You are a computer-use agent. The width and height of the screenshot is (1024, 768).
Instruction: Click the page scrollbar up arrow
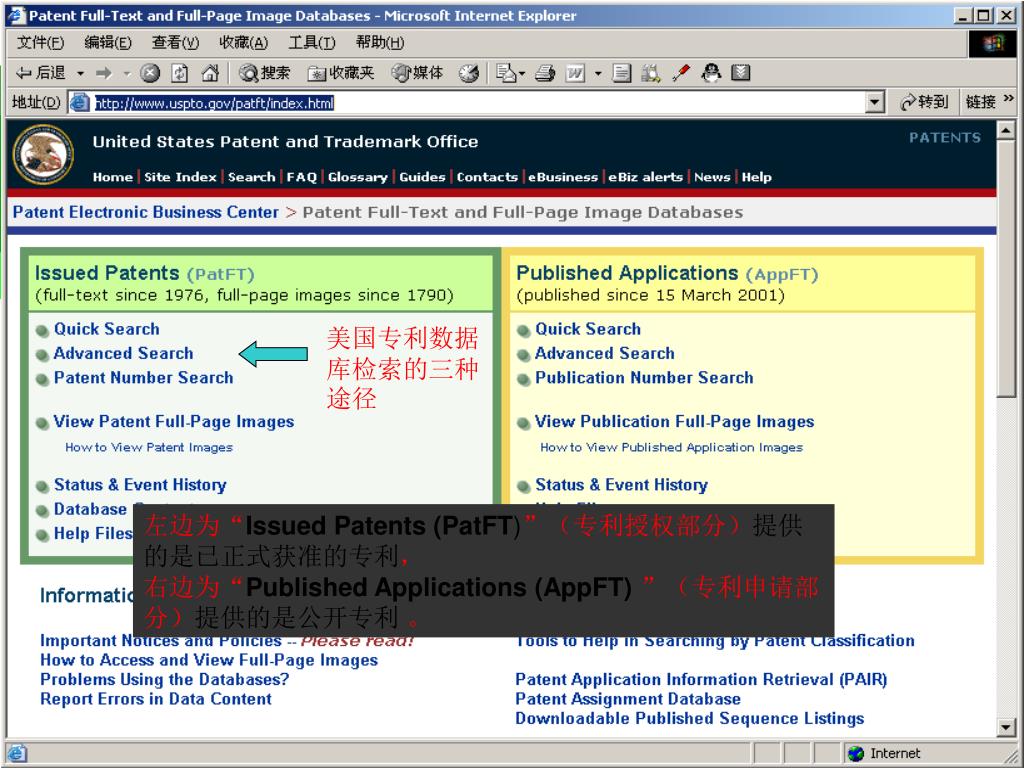(x=1006, y=130)
